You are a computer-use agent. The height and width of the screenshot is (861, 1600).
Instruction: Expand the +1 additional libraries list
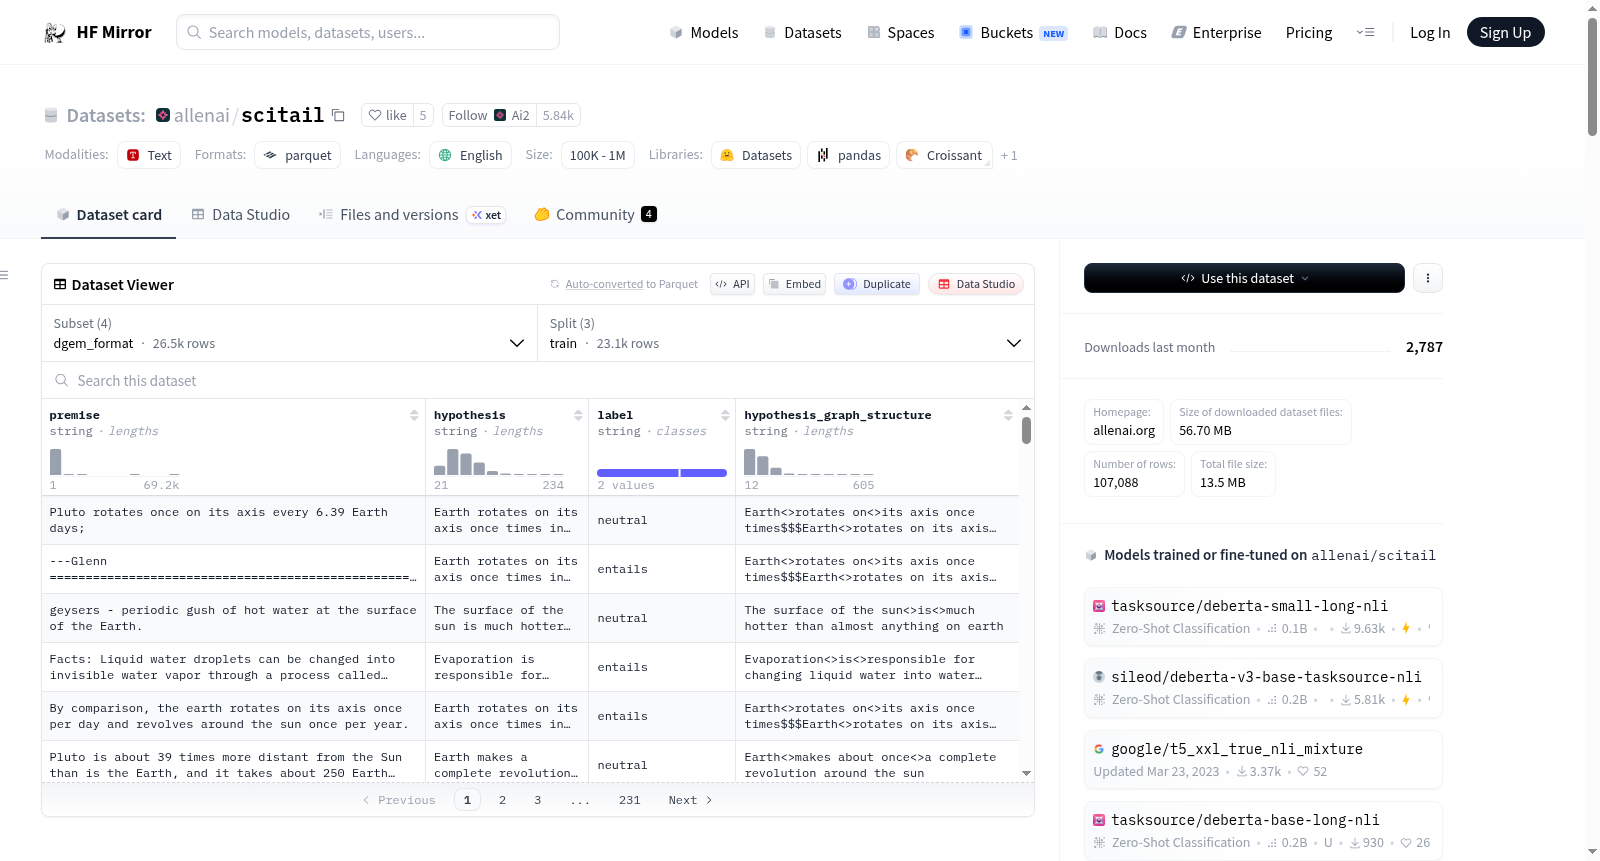coord(1009,156)
